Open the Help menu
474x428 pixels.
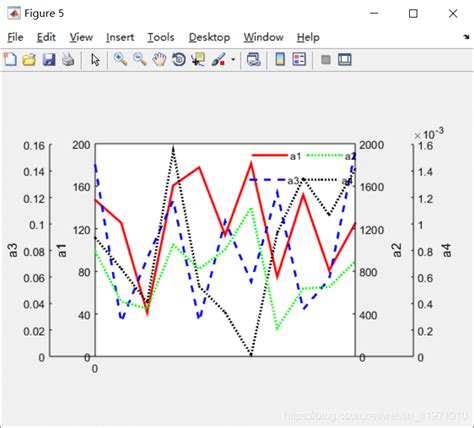[308, 37]
